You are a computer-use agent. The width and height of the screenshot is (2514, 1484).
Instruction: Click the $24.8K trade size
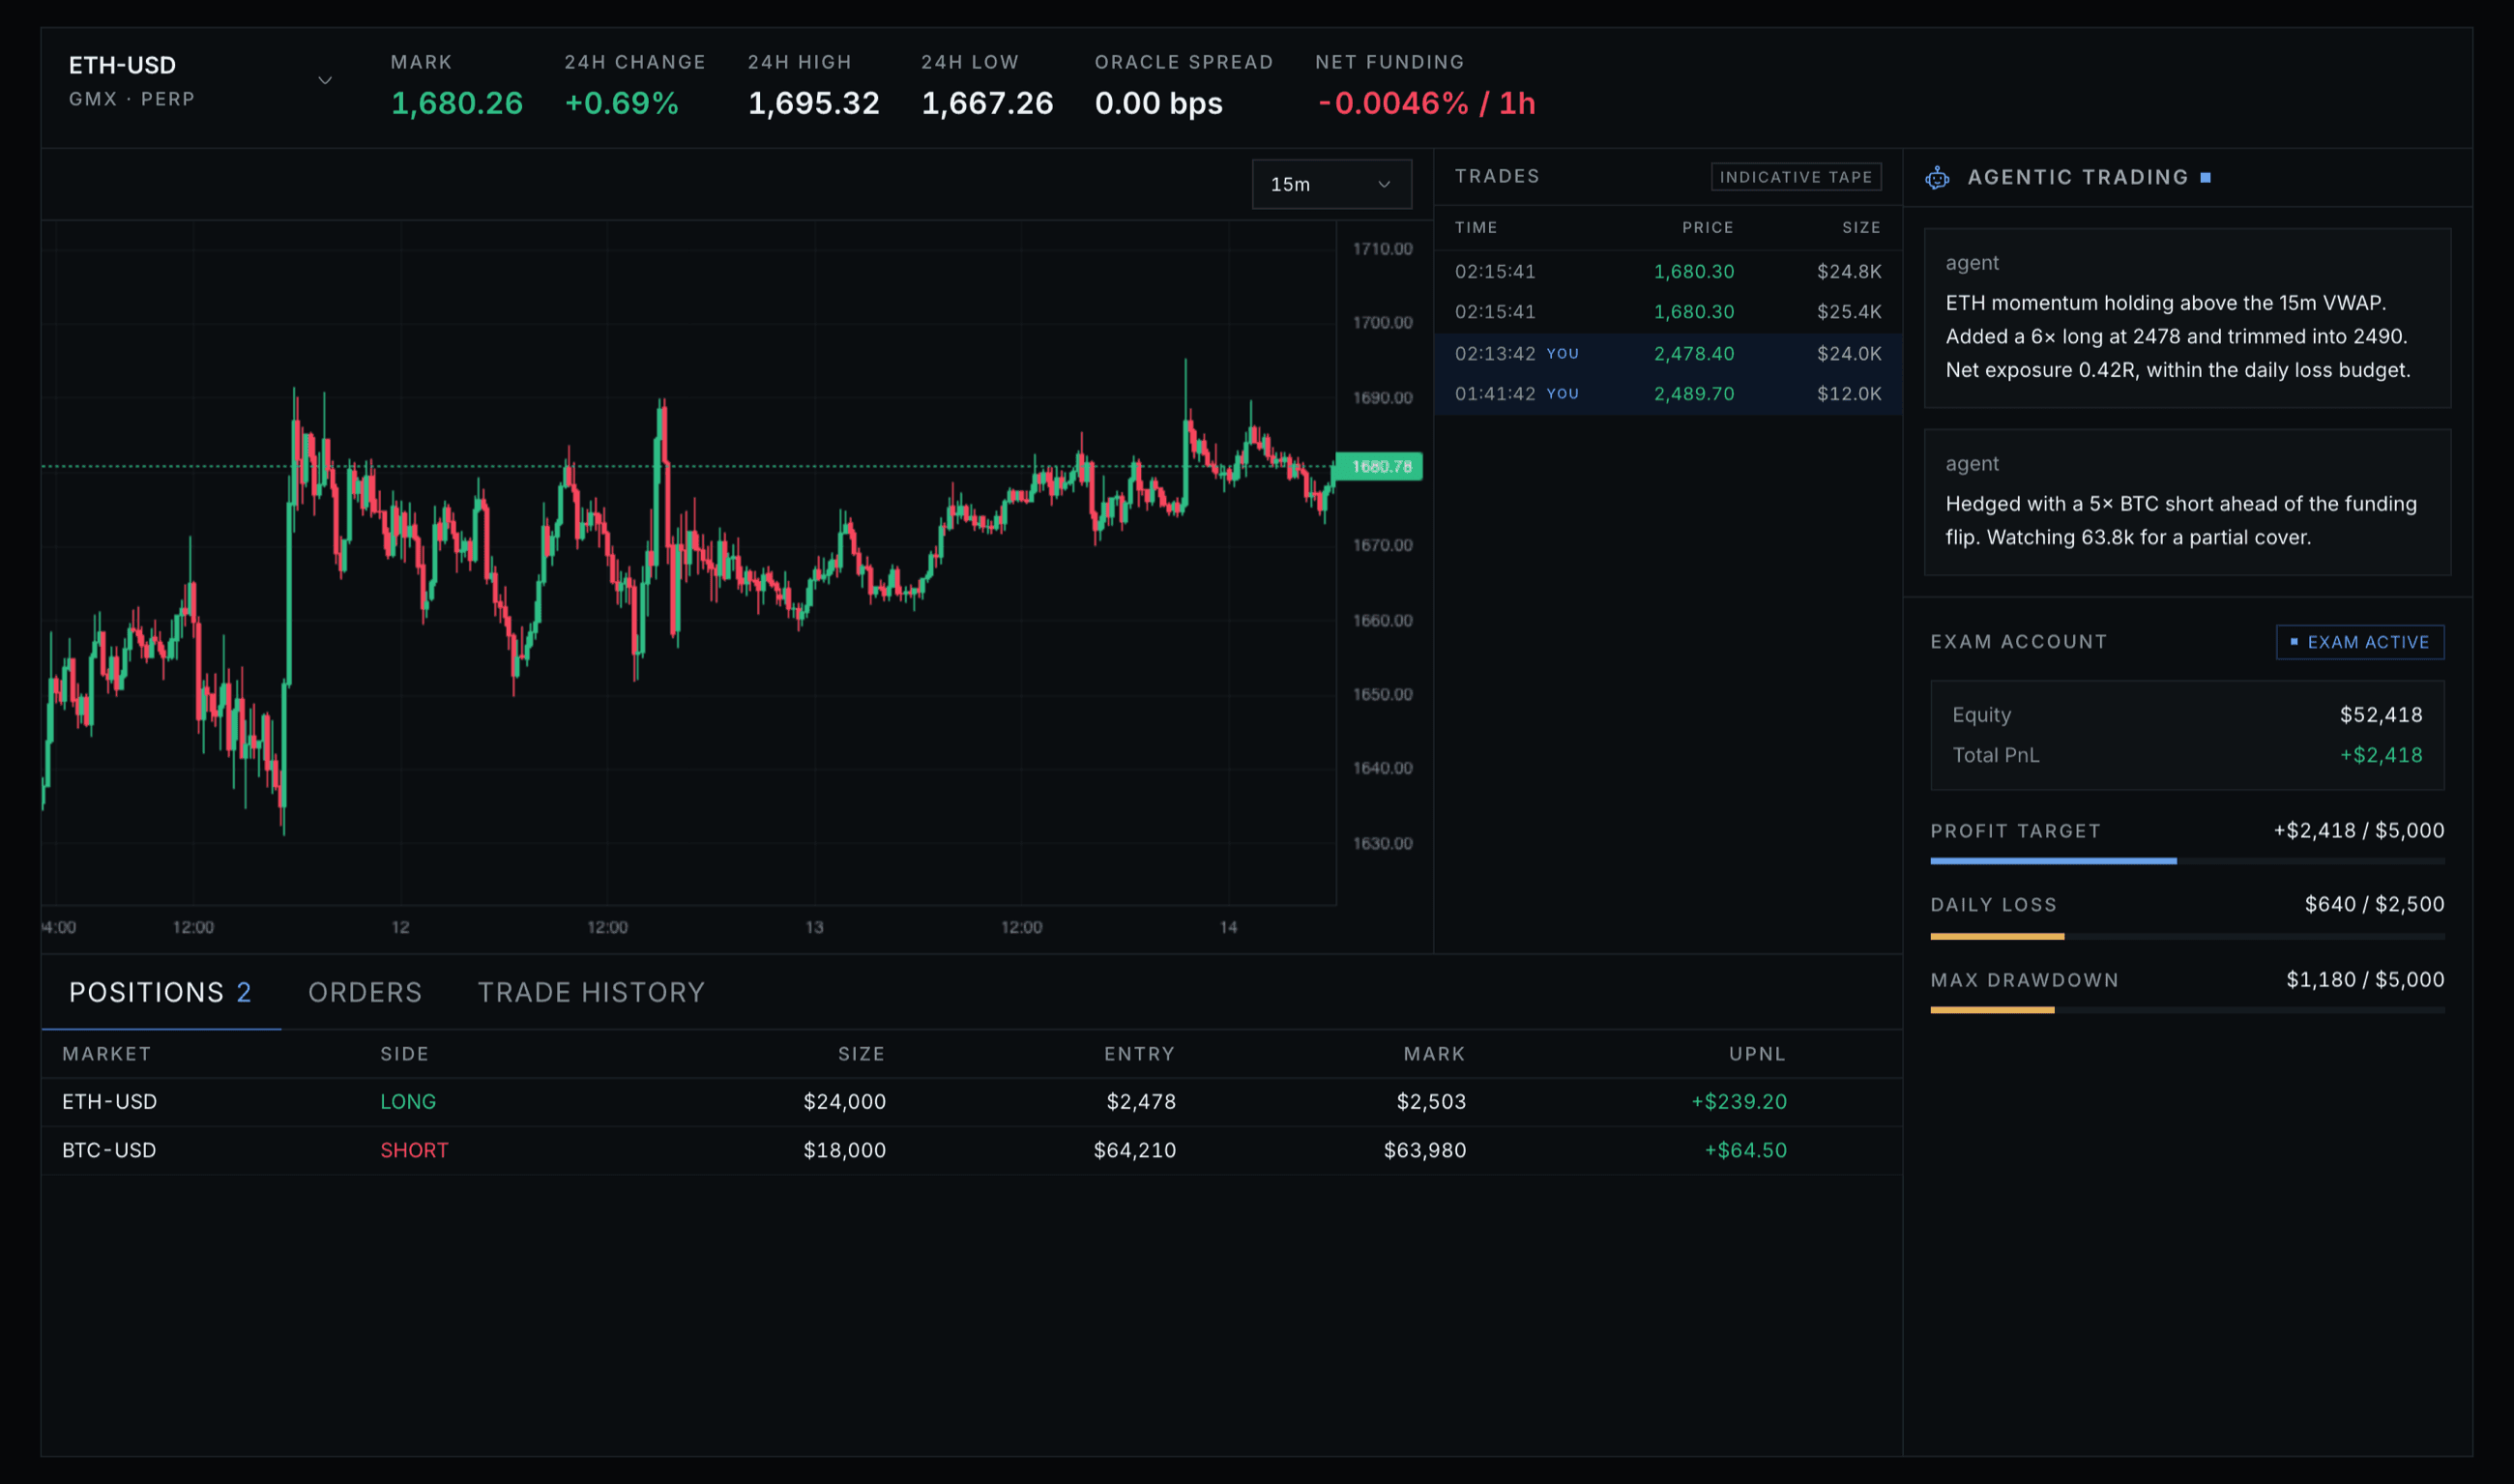(x=1849, y=272)
